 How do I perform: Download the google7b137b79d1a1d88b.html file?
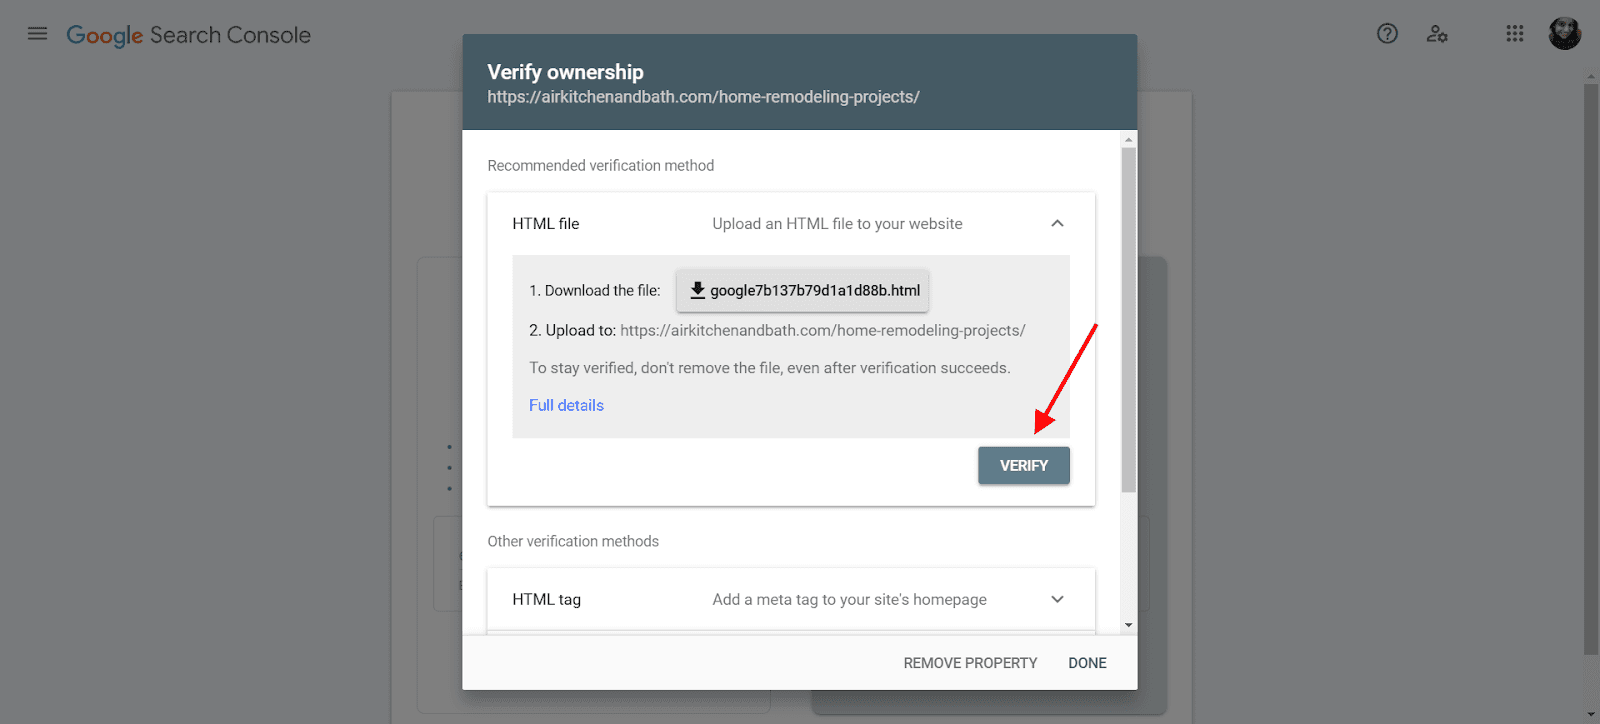click(803, 291)
